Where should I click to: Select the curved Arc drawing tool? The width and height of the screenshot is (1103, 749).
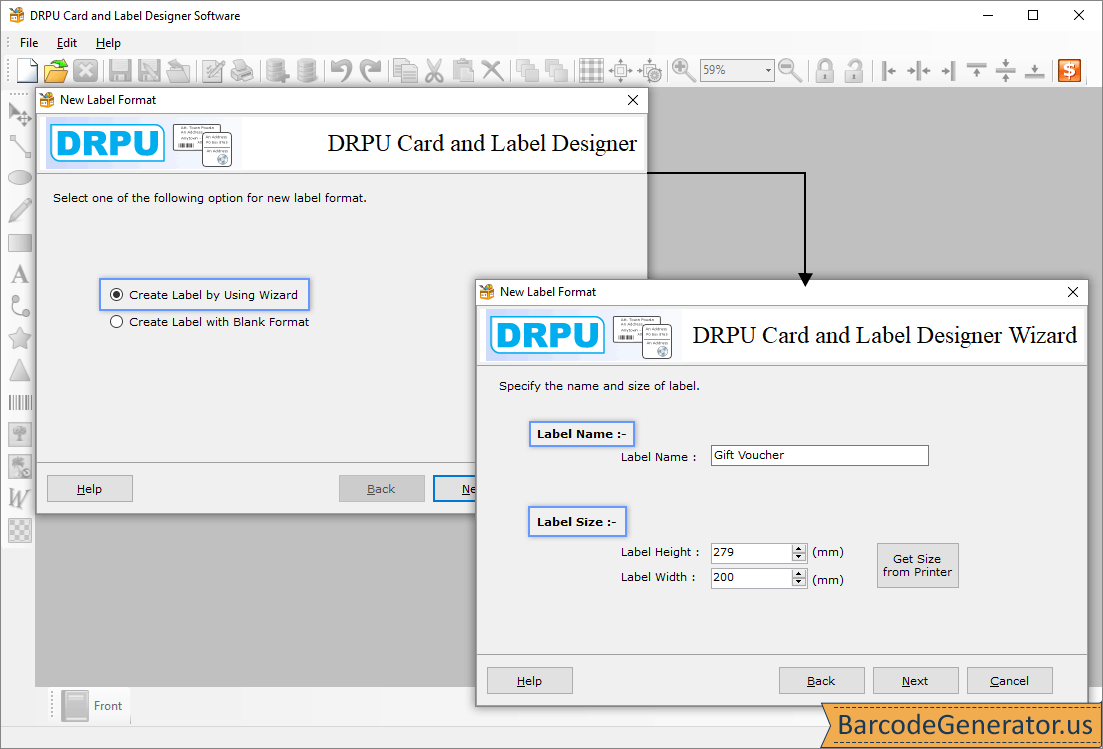[x=20, y=307]
